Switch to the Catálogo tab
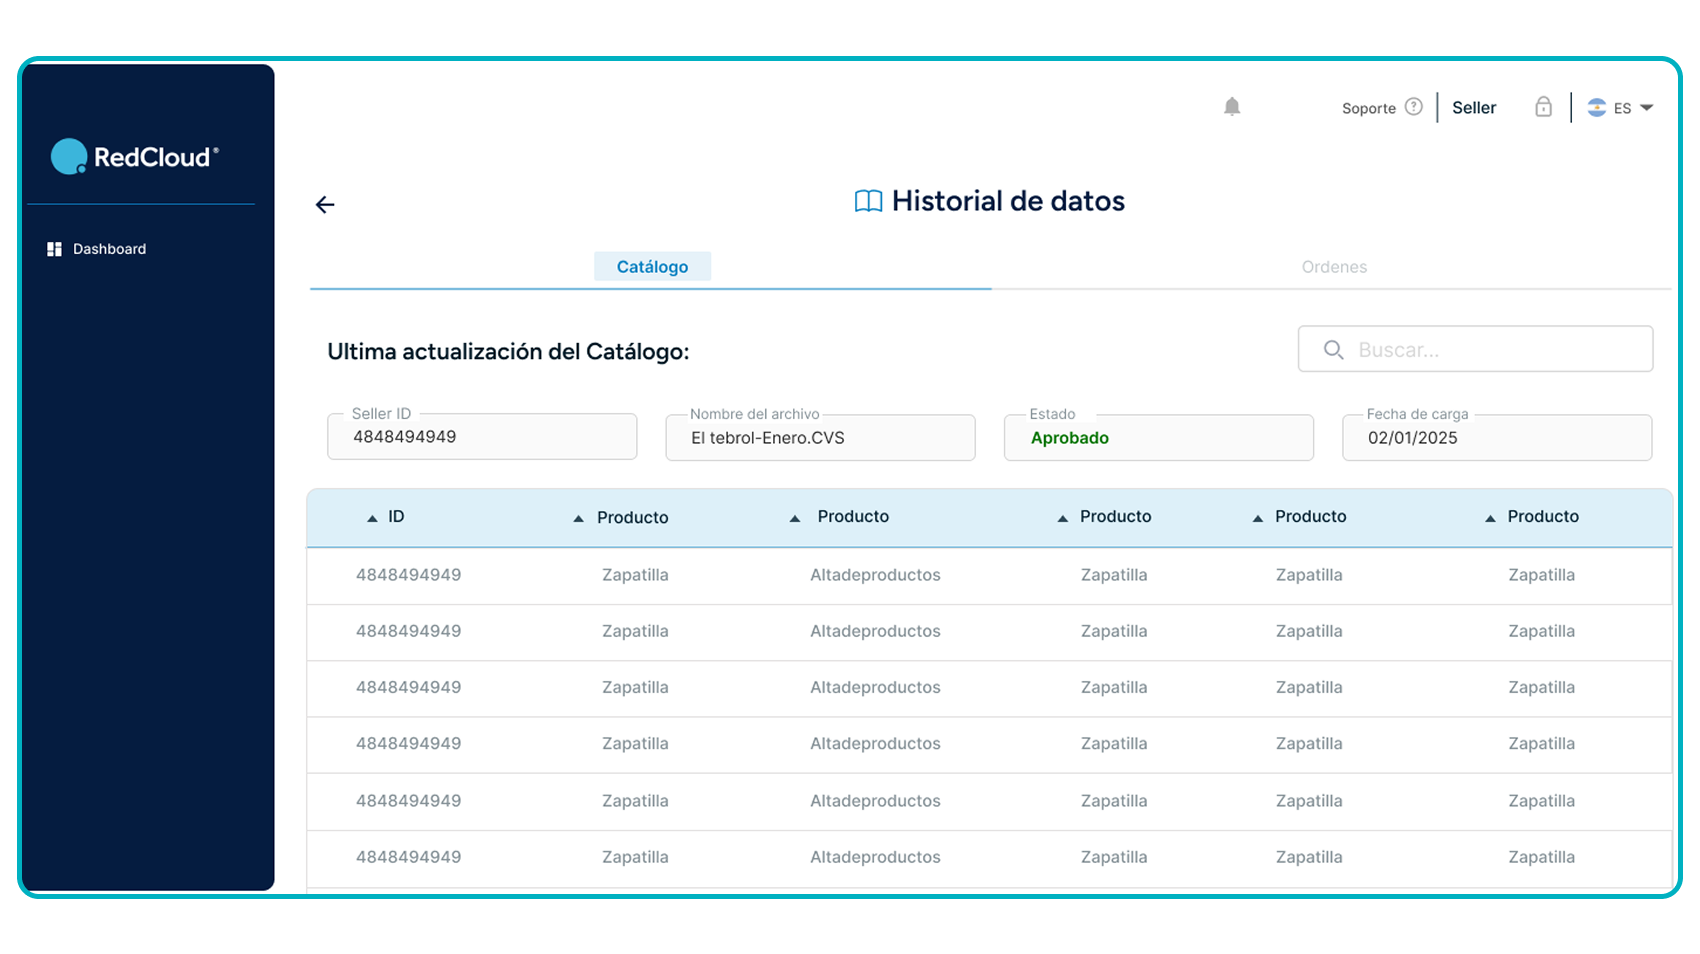Image resolution: width=1700 pixels, height=954 pixels. click(652, 267)
